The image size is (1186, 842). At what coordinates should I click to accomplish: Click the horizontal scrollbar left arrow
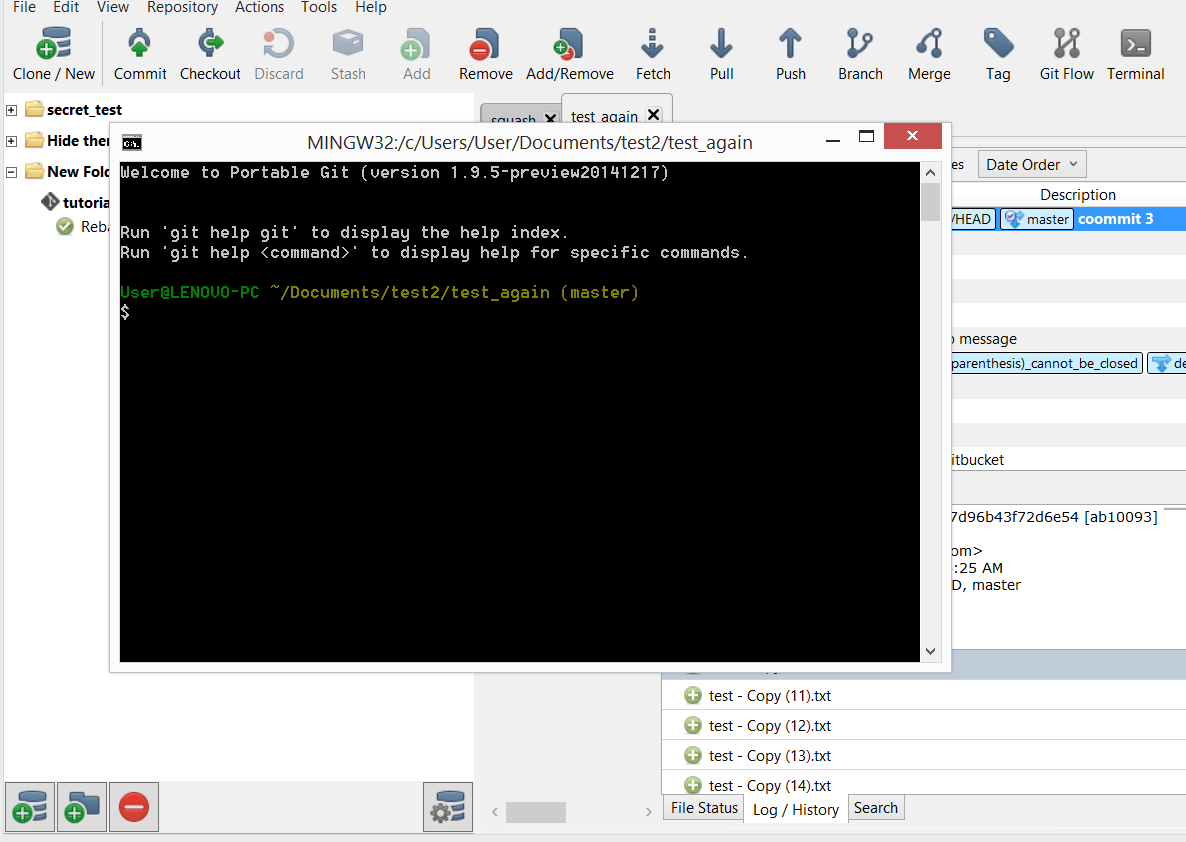[495, 812]
